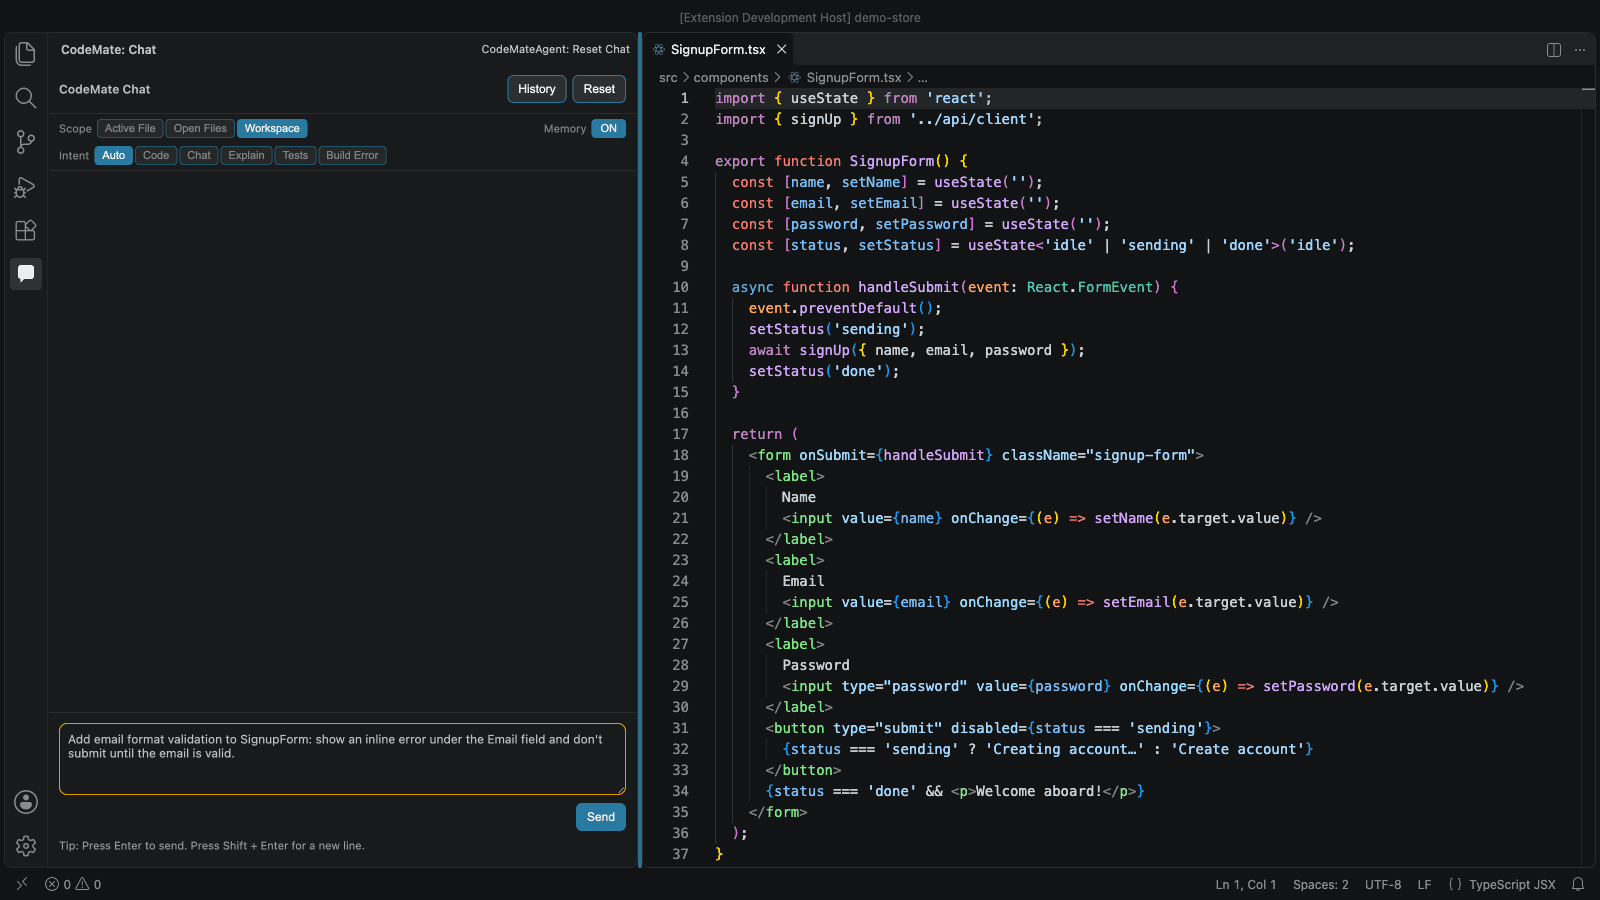Choose the Code intent

pyautogui.click(x=156, y=155)
